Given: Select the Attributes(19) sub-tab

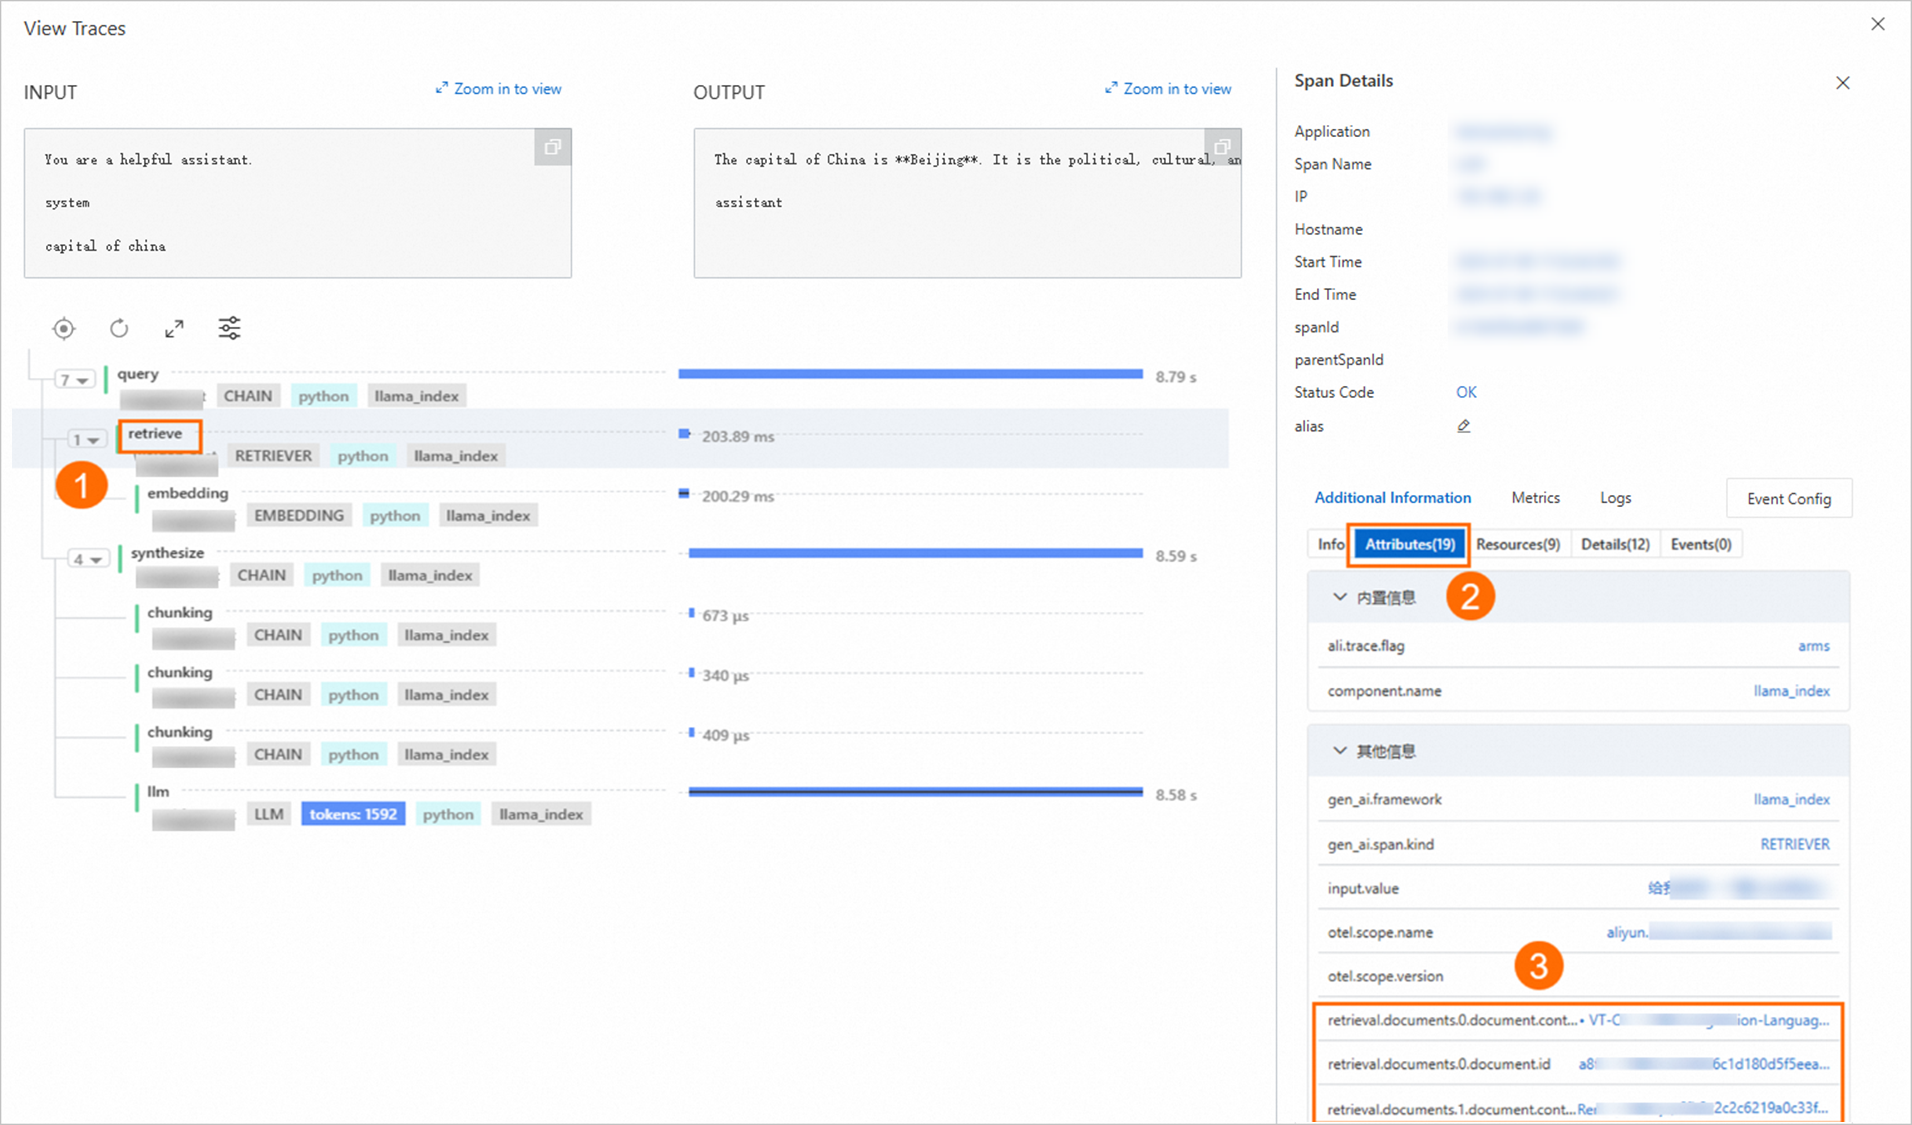Looking at the screenshot, I should [1409, 544].
